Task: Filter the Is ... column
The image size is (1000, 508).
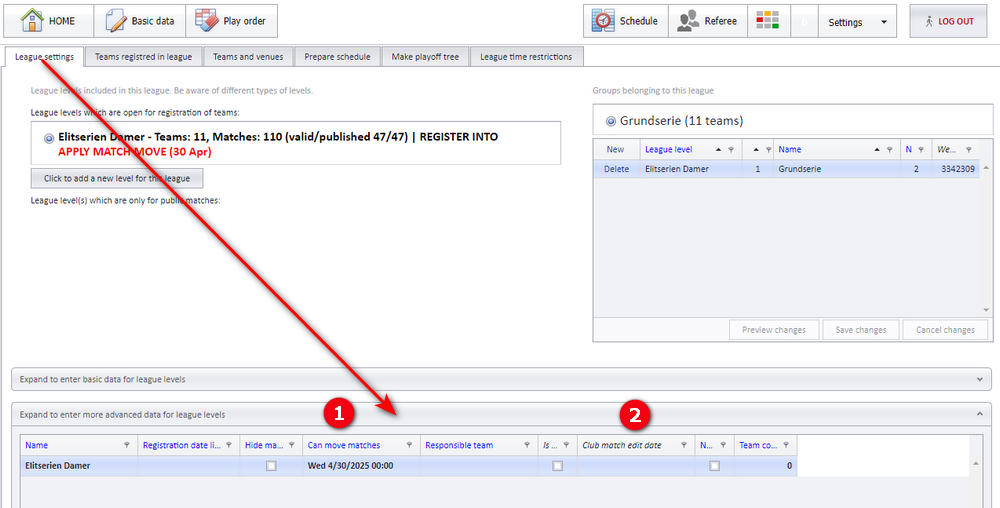Action: [x=566, y=446]
